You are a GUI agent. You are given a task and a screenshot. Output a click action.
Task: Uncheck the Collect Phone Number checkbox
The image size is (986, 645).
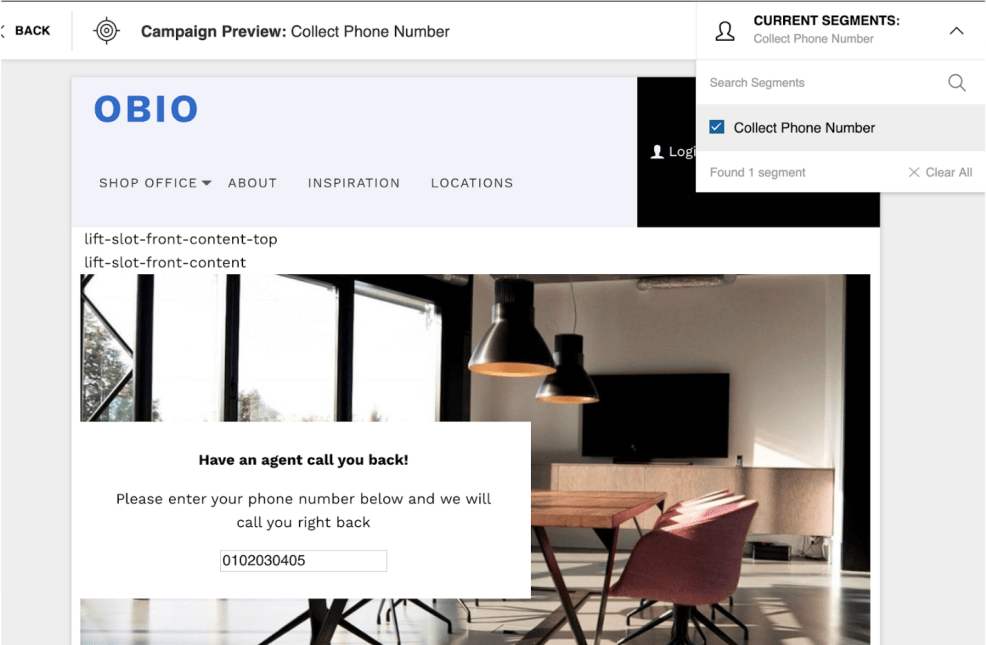tap(716, 127)
